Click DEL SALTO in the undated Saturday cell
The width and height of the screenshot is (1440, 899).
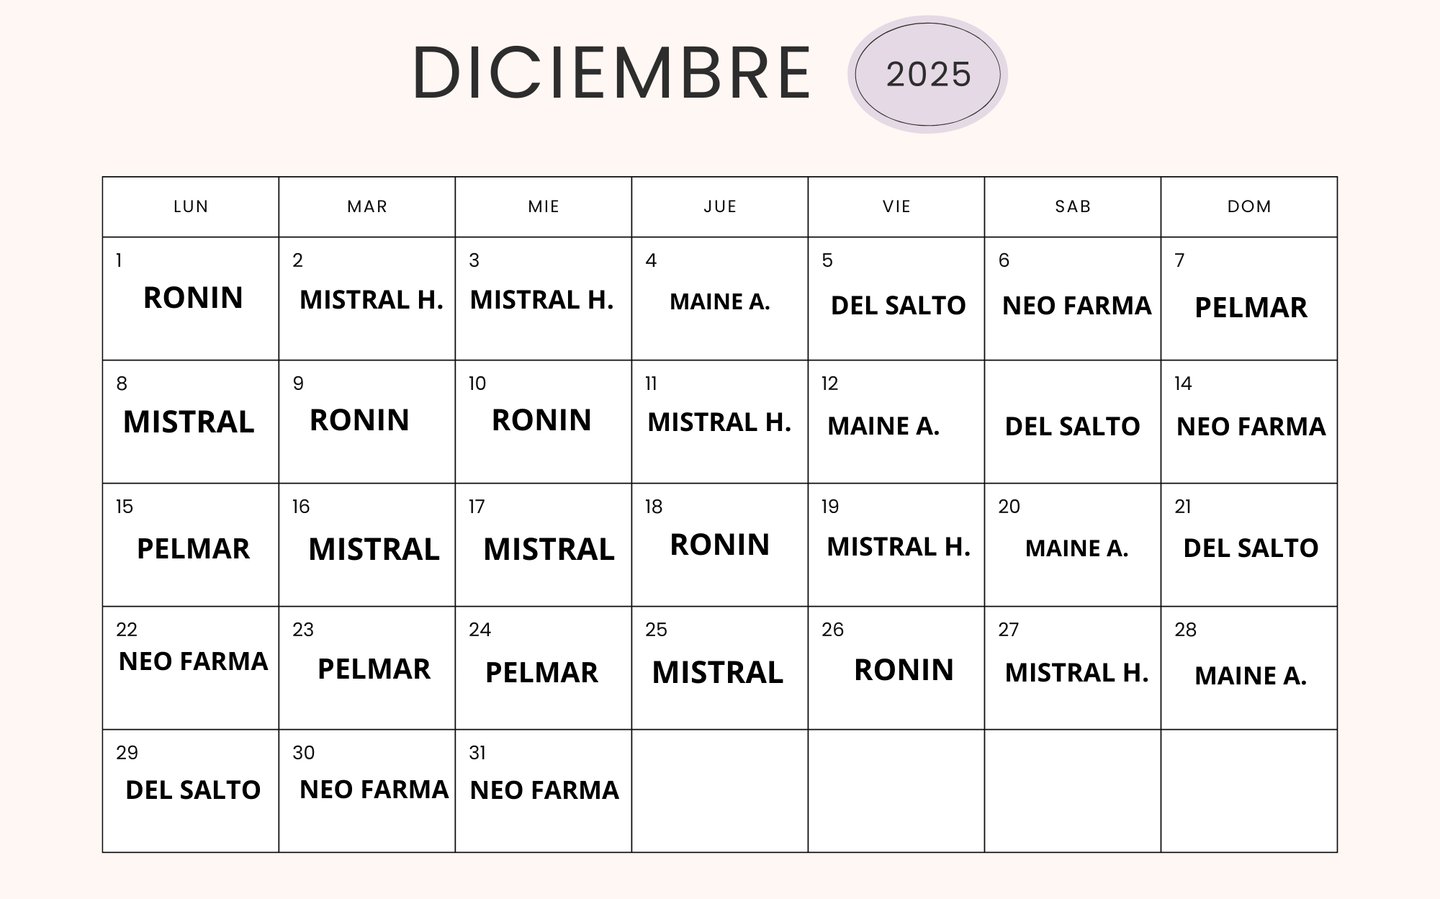pyautogui.click(x=1072, y=427)
